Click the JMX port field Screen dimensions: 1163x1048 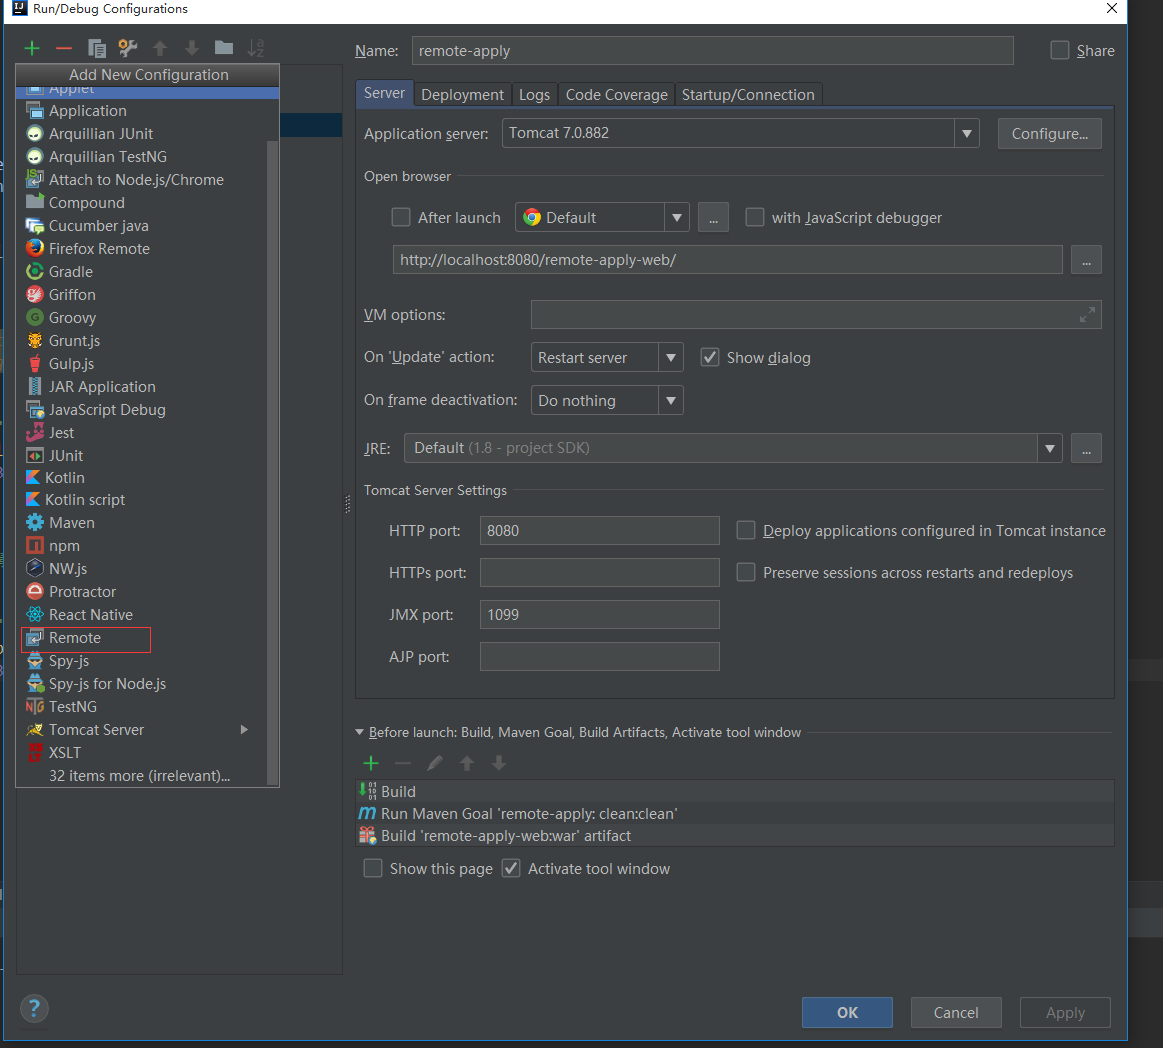(x=599, y=615)
